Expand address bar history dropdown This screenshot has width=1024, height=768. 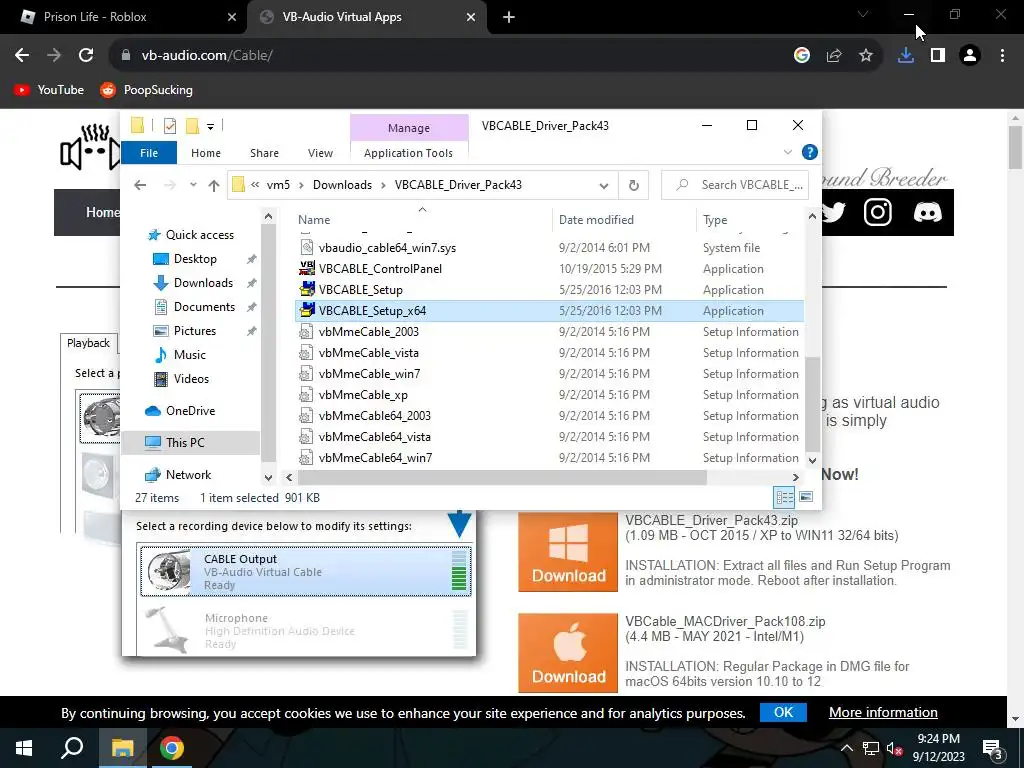(x=603, y=185)
